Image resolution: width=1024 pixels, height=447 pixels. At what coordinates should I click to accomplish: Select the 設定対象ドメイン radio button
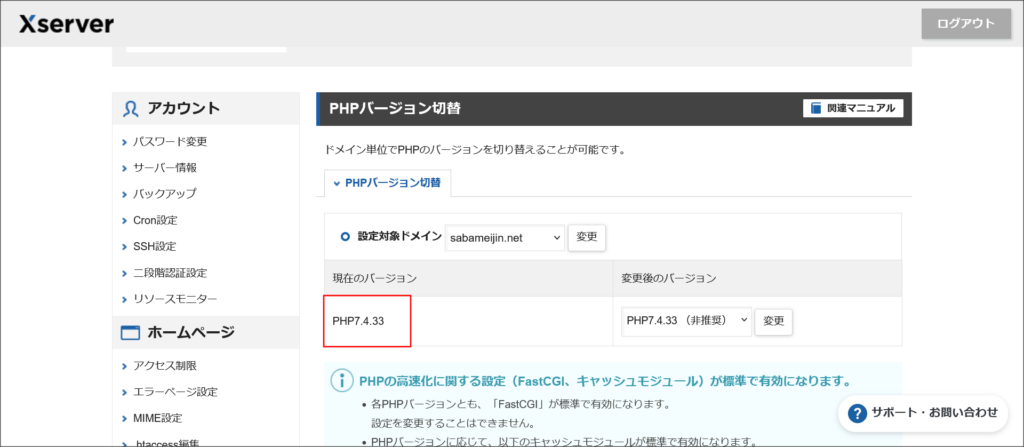[345, 237]
